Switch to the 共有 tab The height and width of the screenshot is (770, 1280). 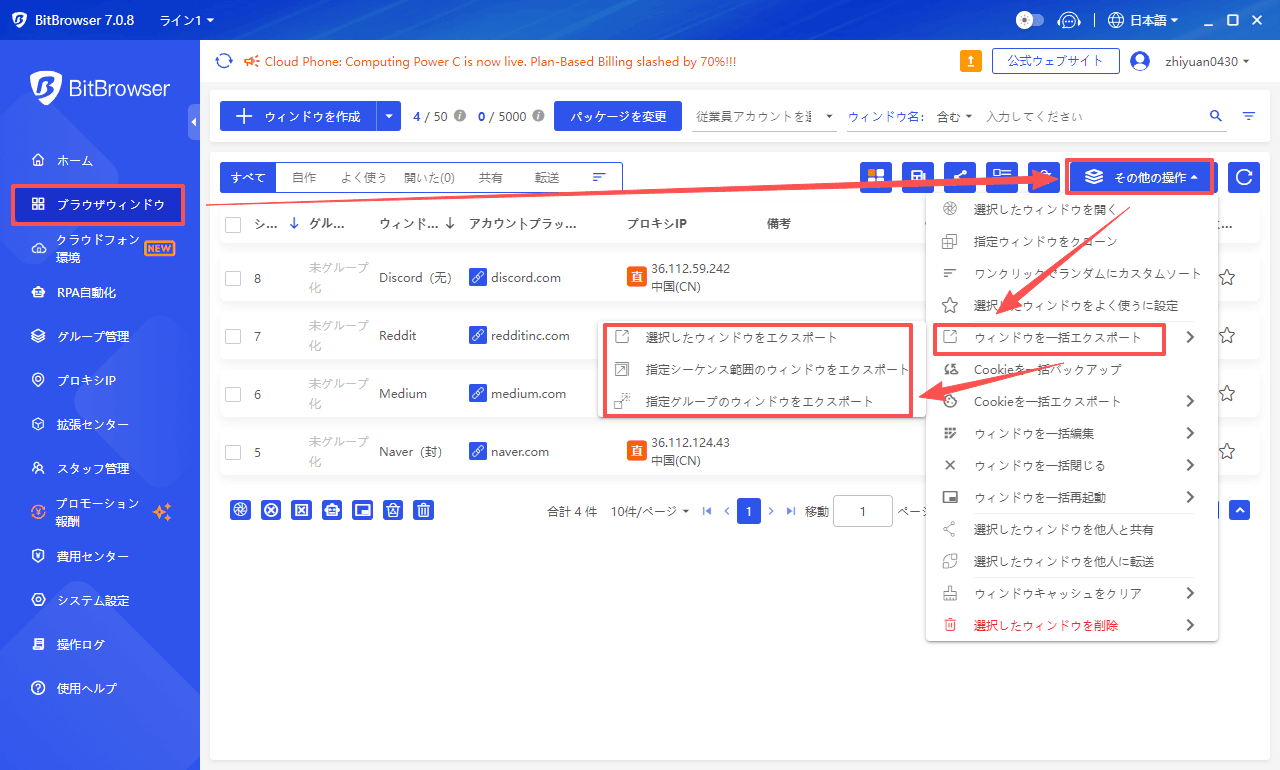coord(491,177)
